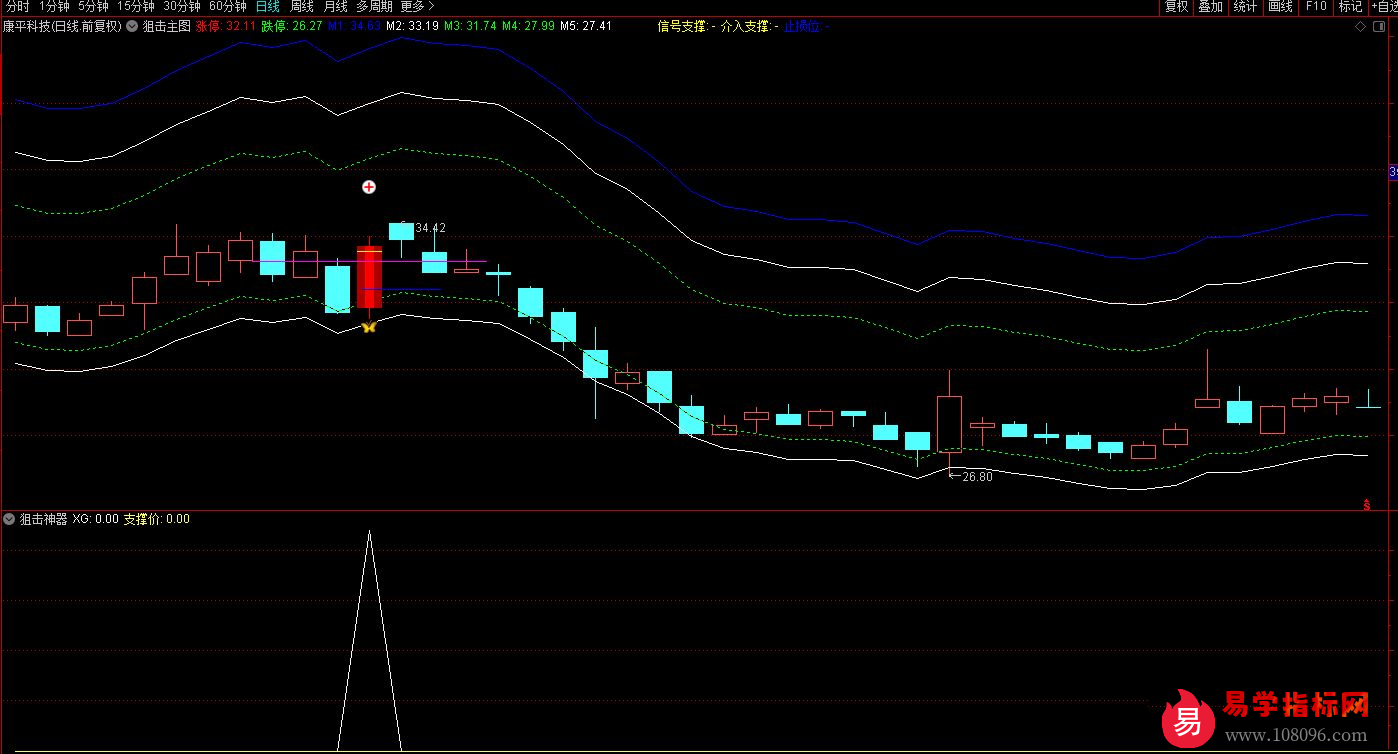
Task: Switch to 分时 intraday chart tab
Action: [17, 6]
